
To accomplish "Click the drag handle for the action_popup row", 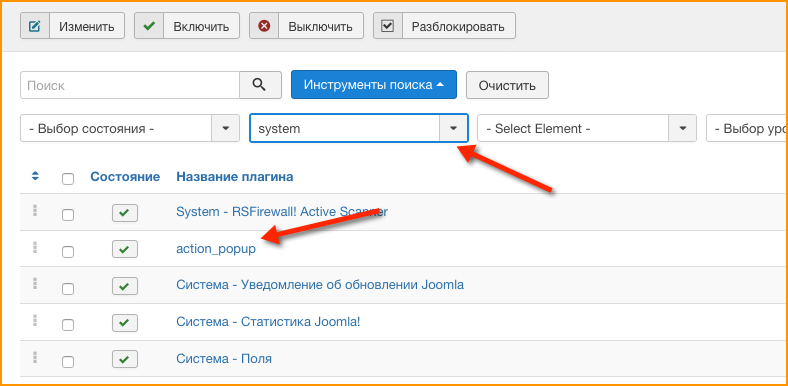I will tap(35, 247).
